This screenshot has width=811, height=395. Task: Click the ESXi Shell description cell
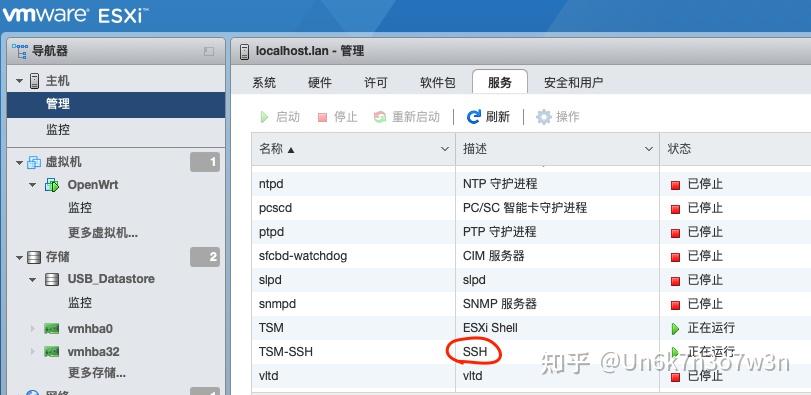click(558, 328)
